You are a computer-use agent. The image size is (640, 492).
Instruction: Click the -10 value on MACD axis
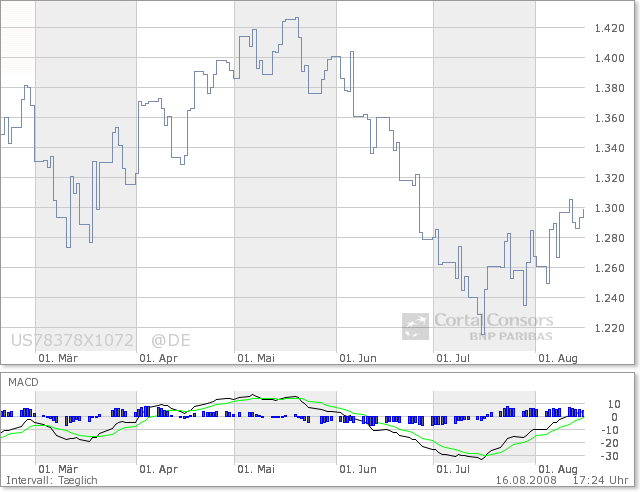610,430
